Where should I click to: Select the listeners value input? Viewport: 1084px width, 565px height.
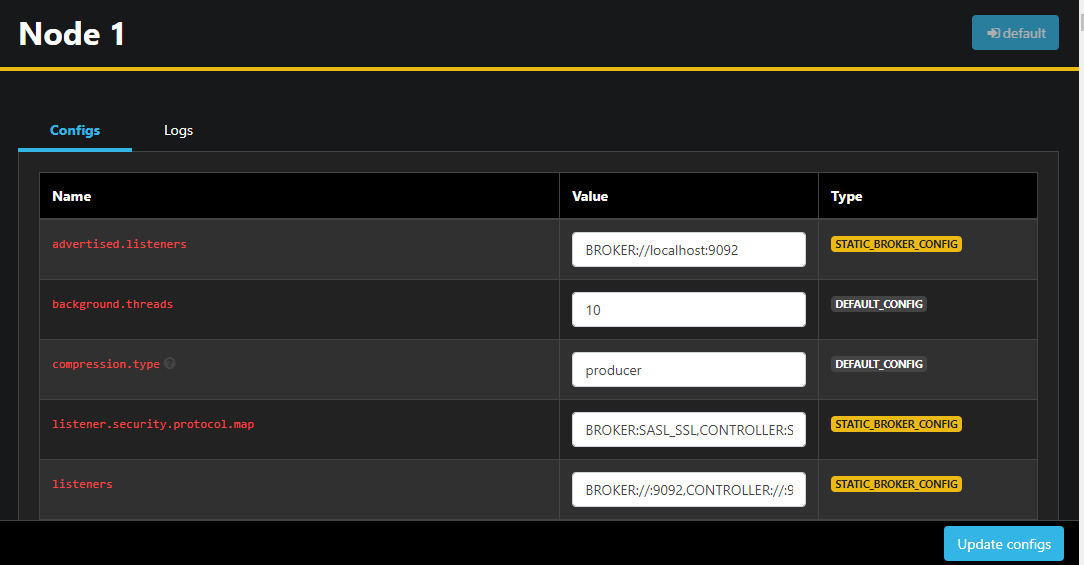click(688, 490)
